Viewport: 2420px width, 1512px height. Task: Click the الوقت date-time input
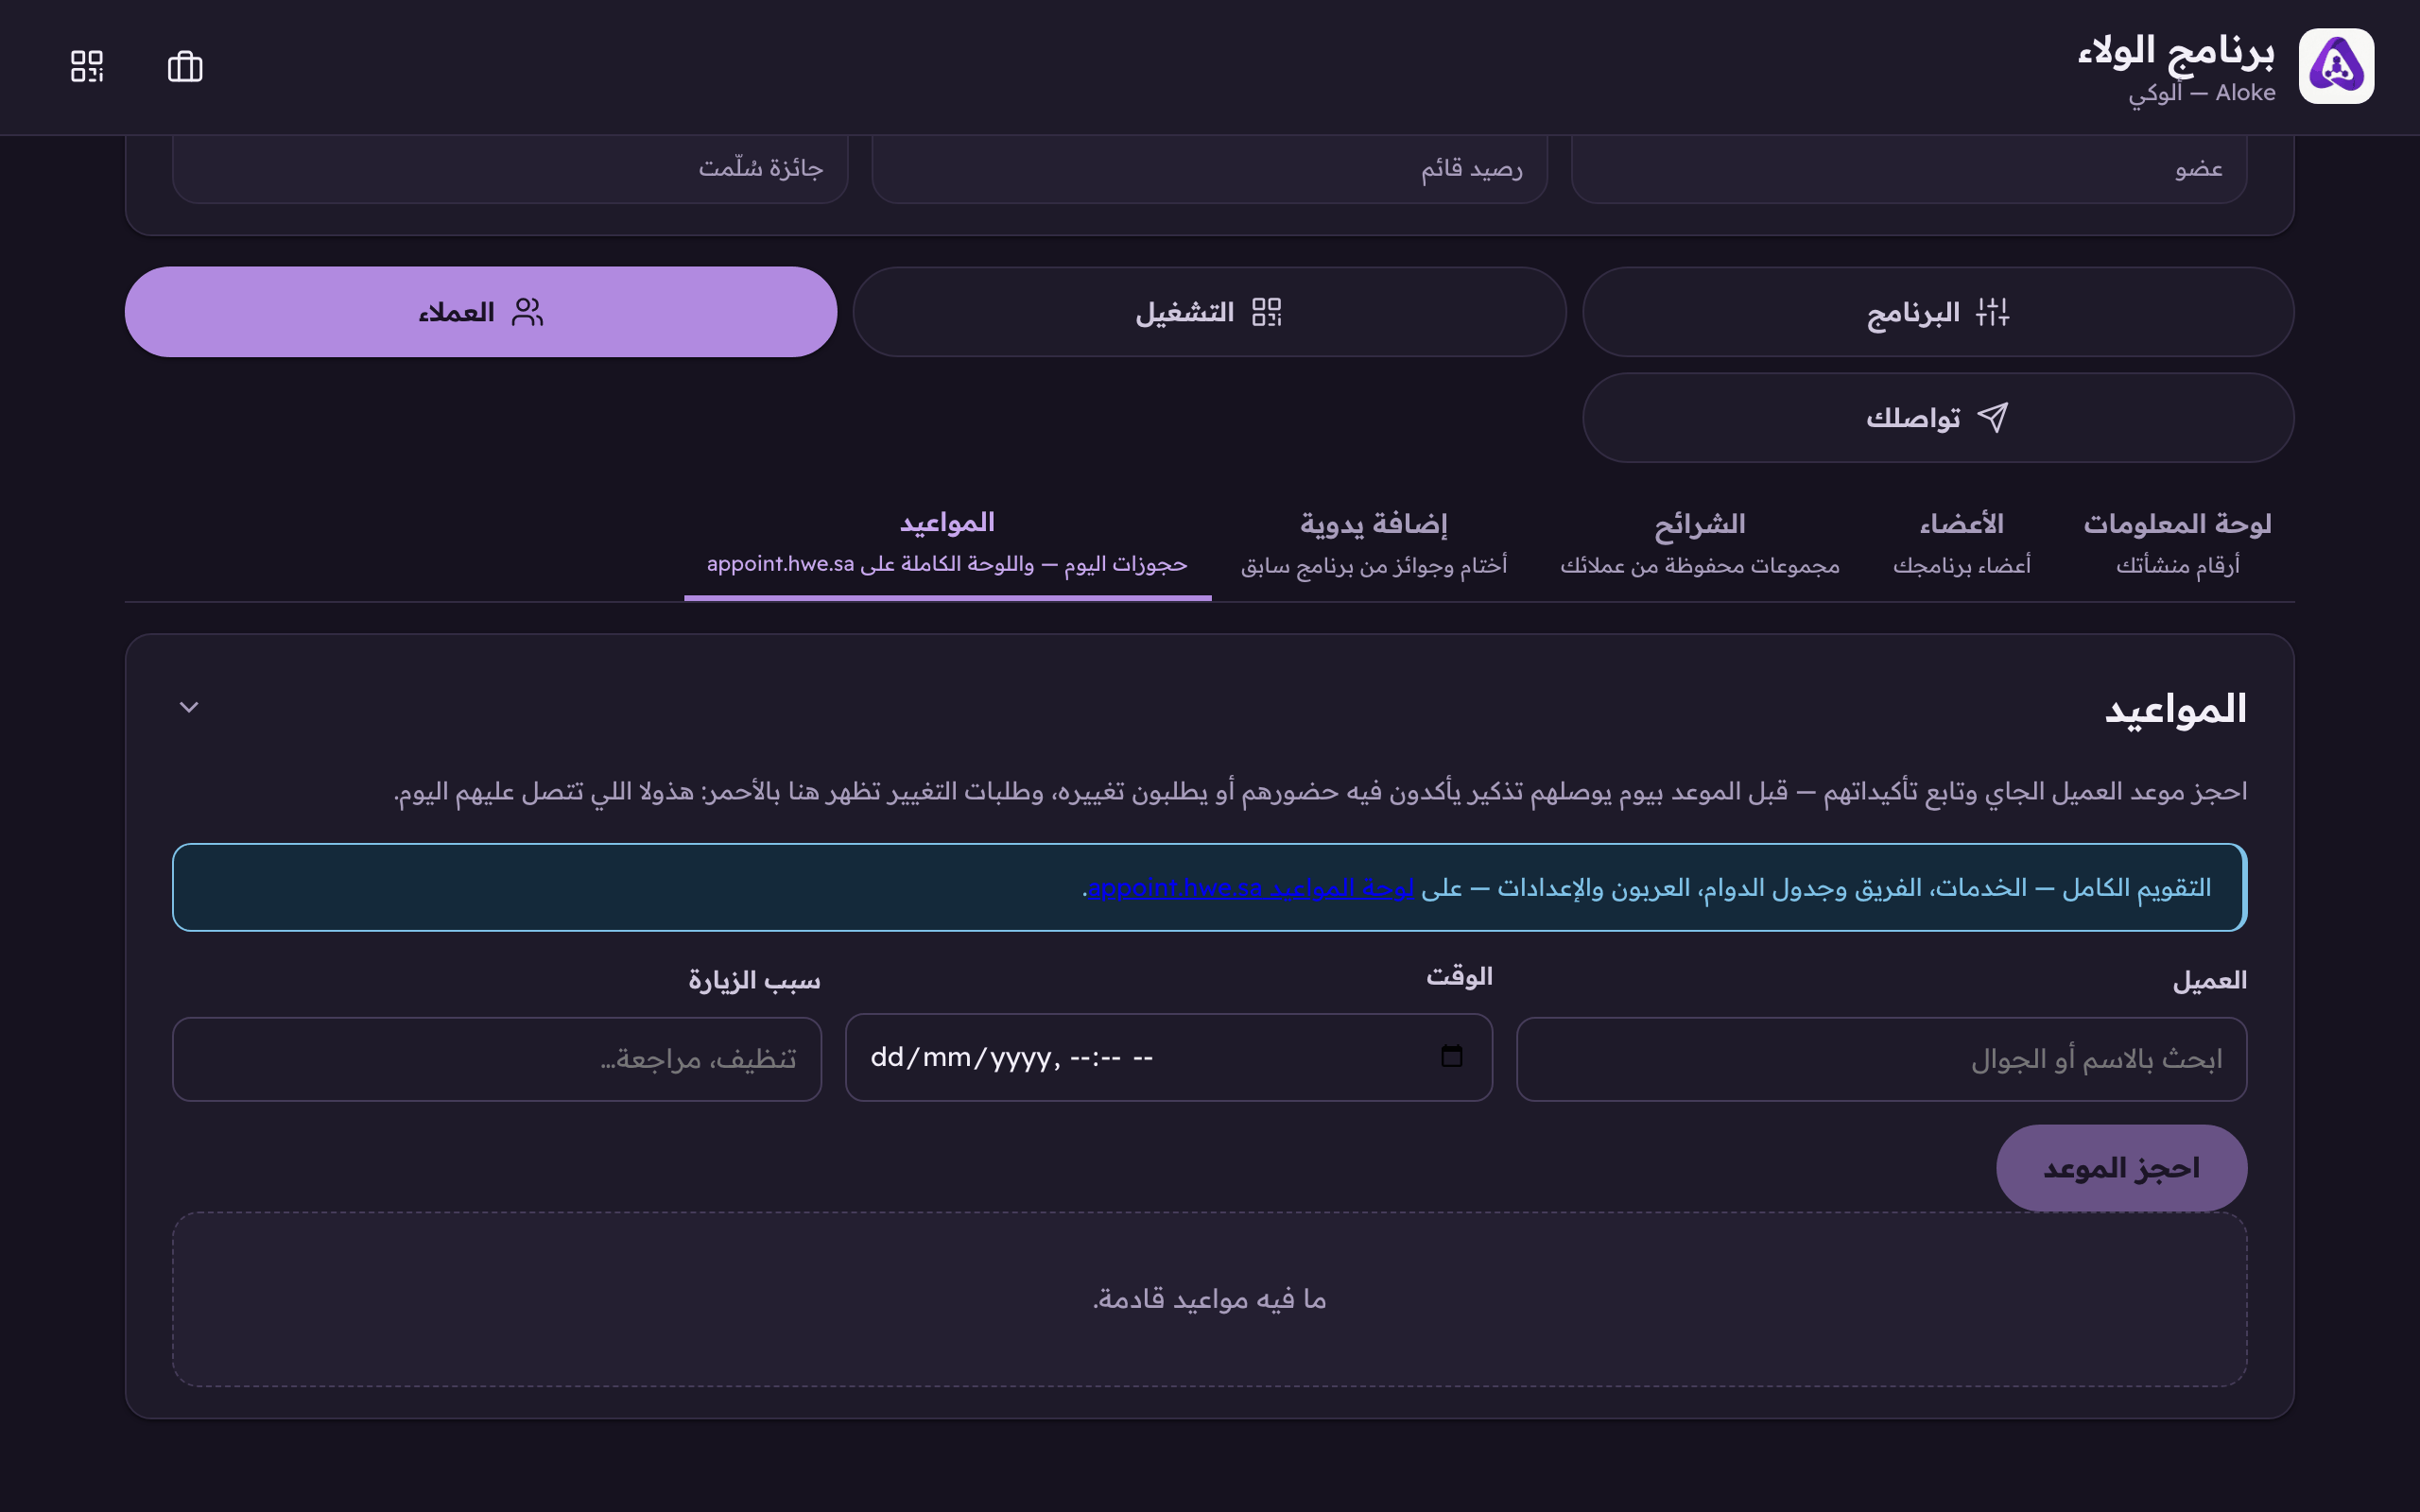click(1168, 1057)
